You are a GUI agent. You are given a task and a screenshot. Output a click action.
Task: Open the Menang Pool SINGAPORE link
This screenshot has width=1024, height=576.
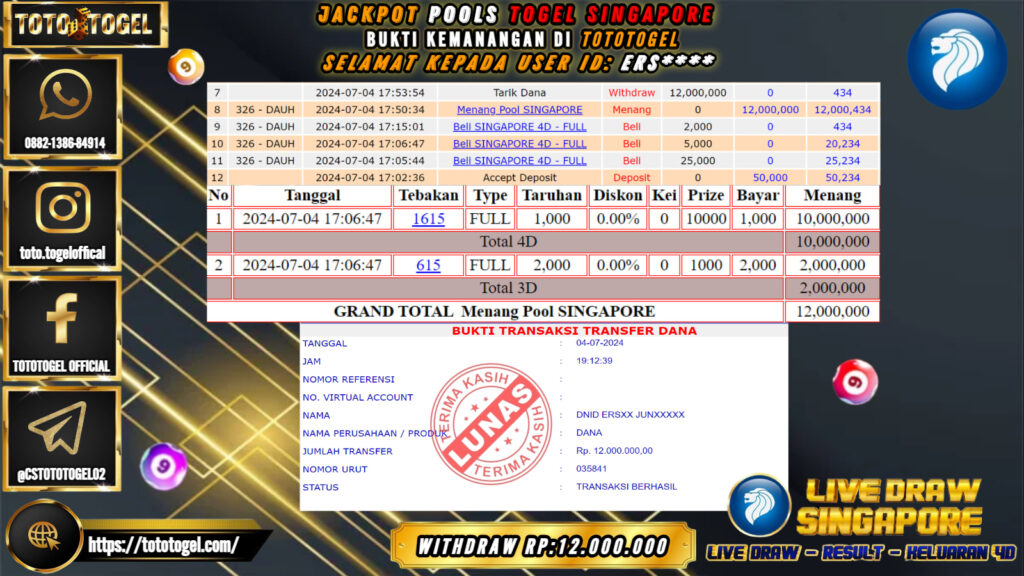pos(519,110)
